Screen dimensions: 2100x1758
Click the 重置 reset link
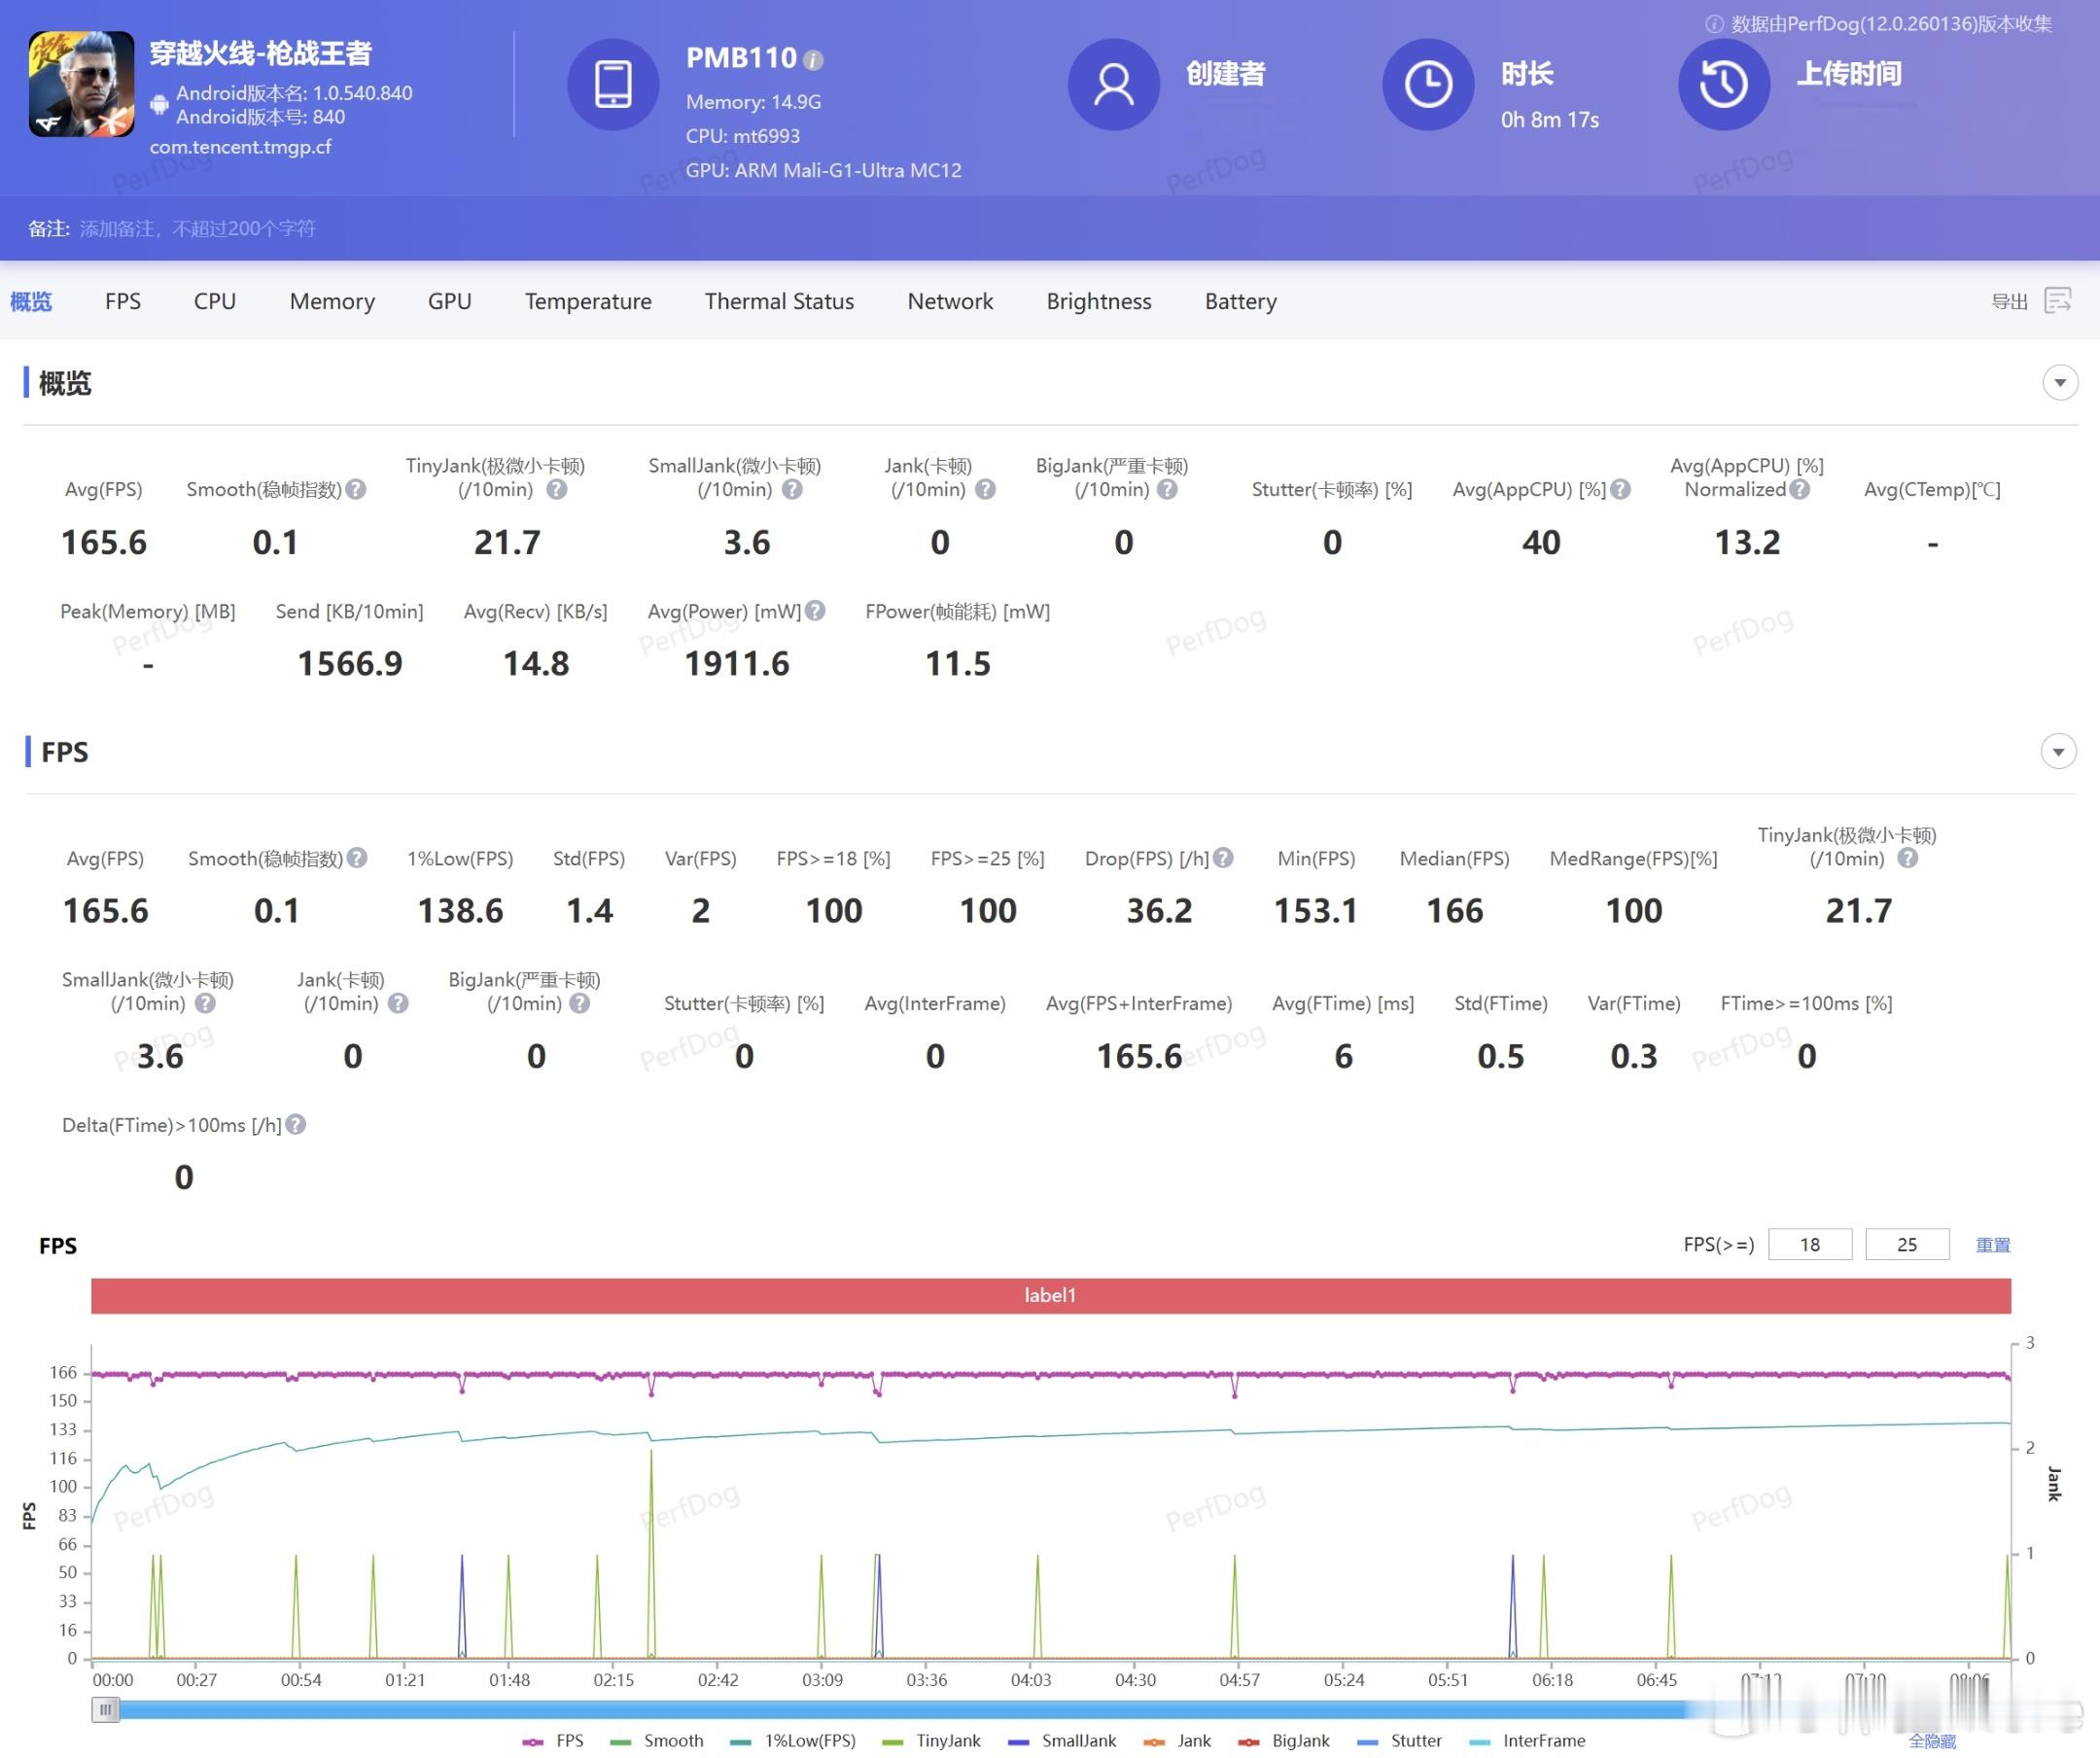click(x=1992, y=1244)
